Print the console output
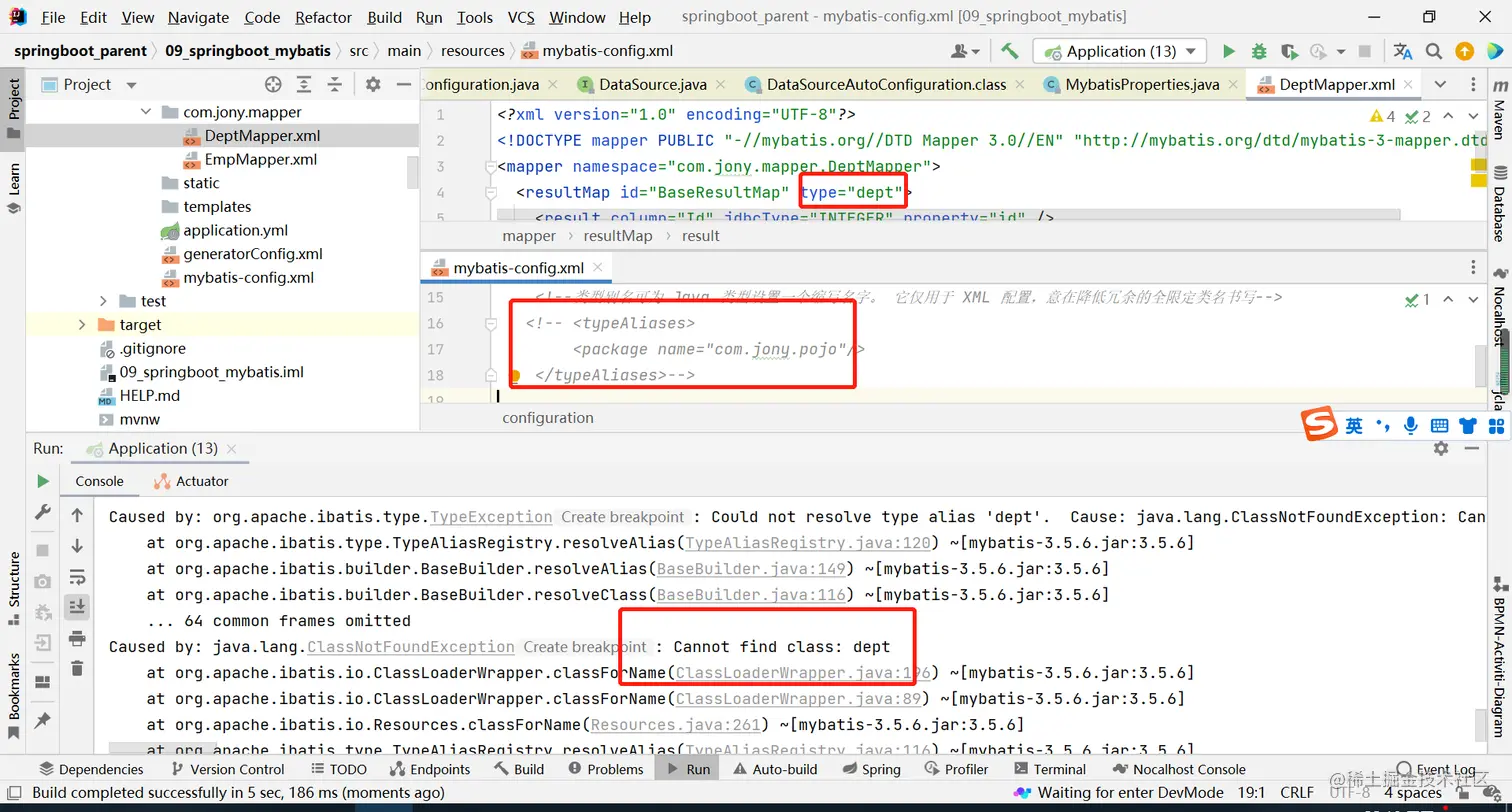 tap(77, 638)
